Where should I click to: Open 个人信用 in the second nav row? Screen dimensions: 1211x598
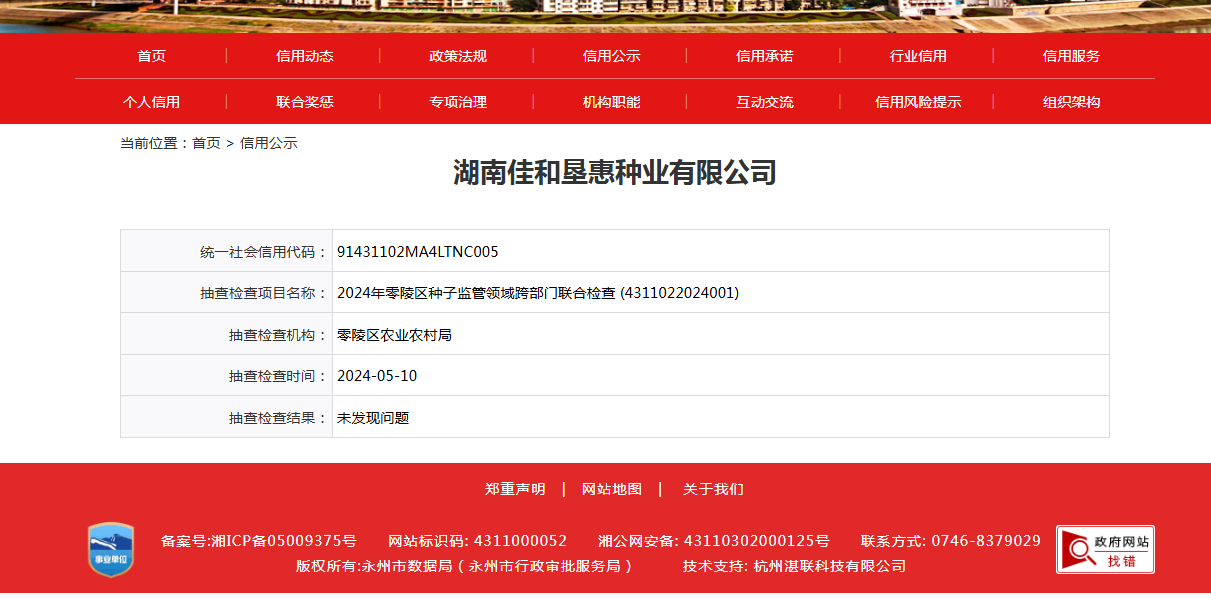151,102
